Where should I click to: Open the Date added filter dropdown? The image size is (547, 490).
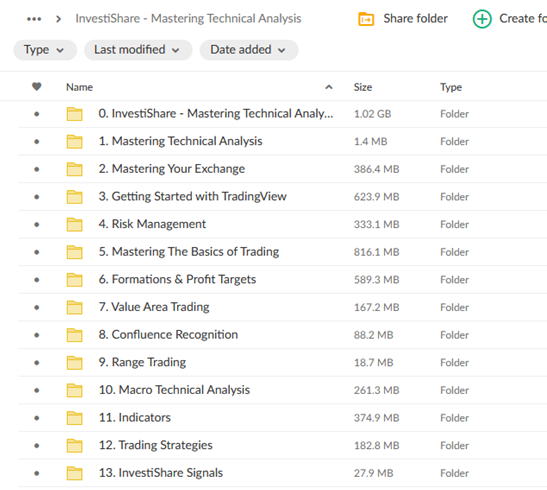(249, 50)
